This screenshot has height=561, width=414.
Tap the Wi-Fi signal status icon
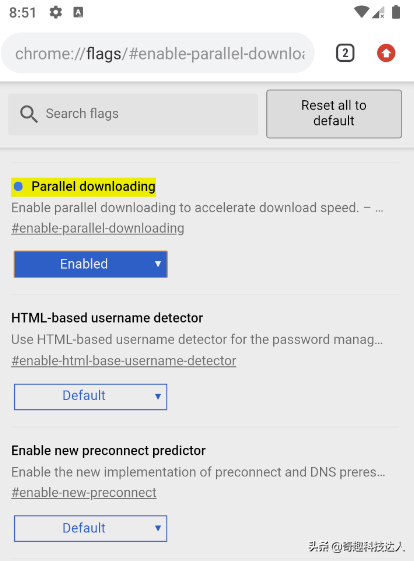pos(361,12)
